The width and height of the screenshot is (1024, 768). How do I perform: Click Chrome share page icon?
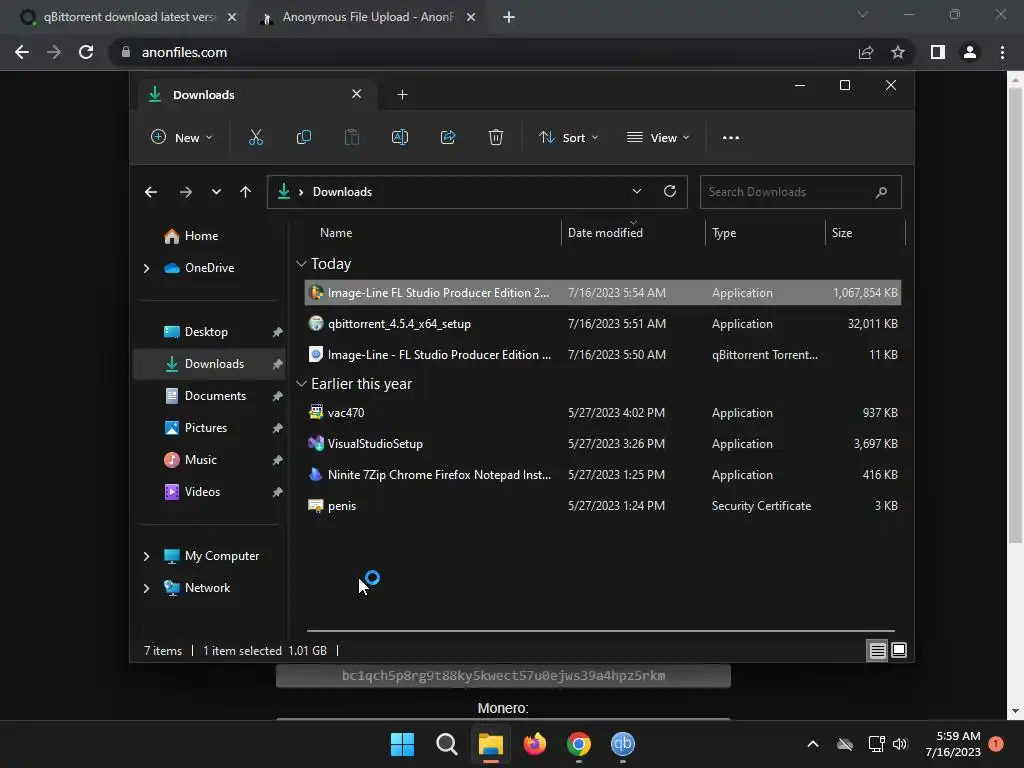click(x=866, y=52)
